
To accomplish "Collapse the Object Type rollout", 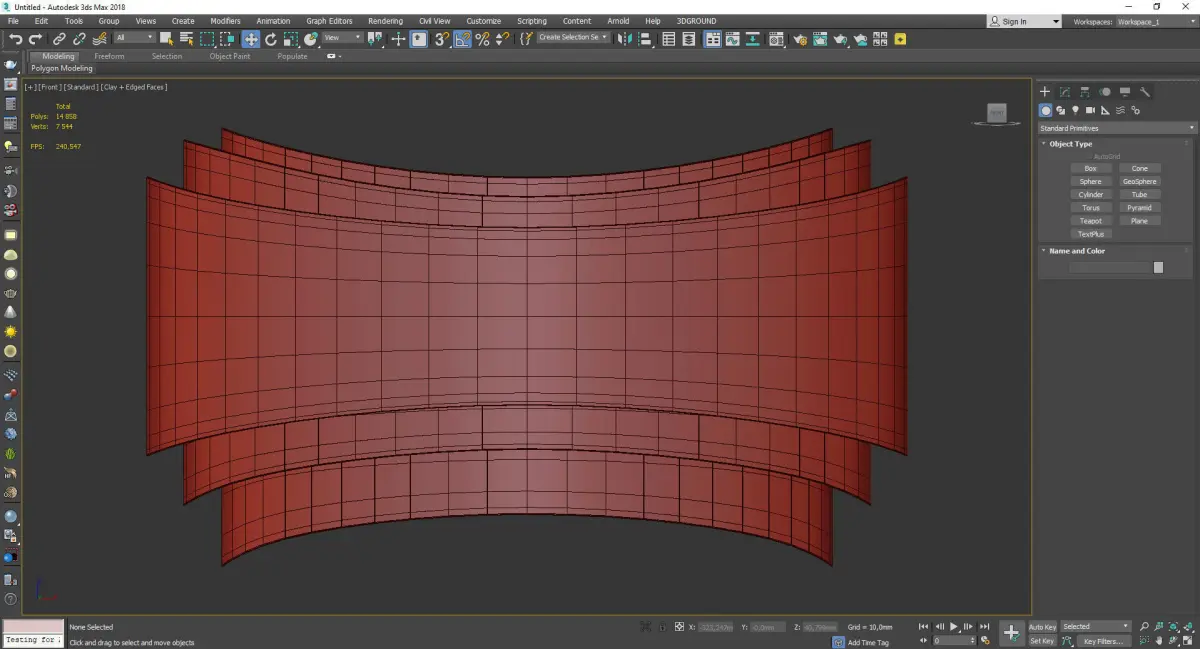I will tap(1070, 144).
